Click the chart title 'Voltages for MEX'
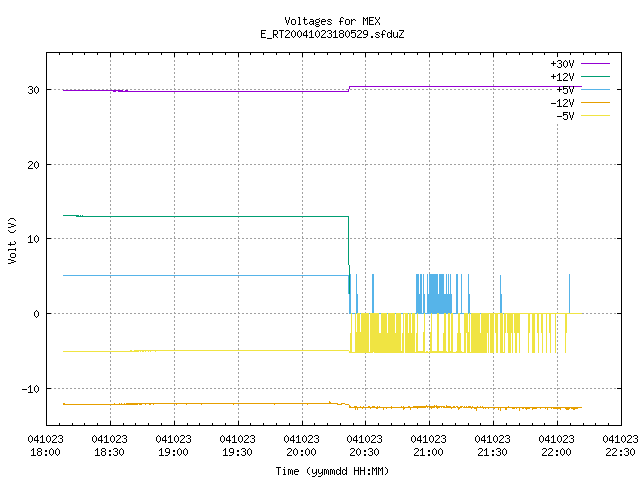 point(332,21)
